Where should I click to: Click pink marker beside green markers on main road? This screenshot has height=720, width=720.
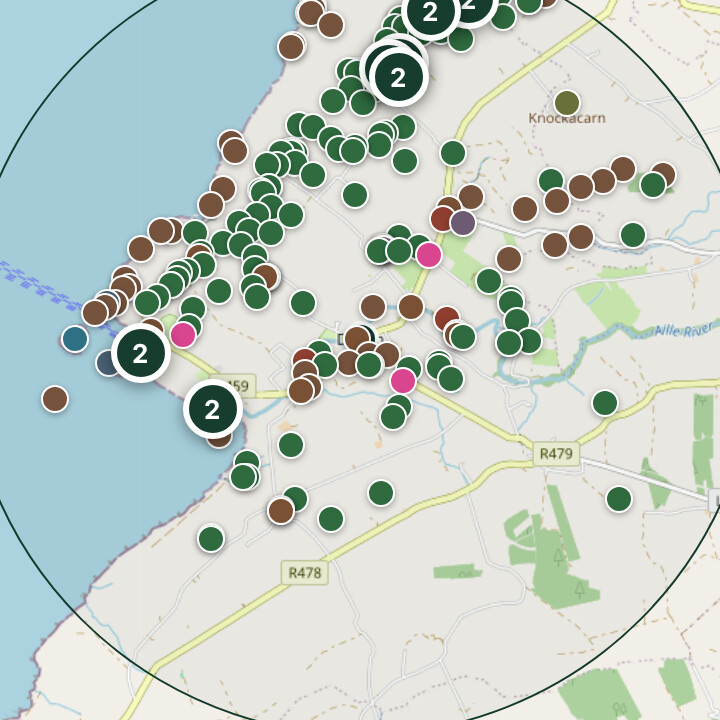tap(429, 254)
